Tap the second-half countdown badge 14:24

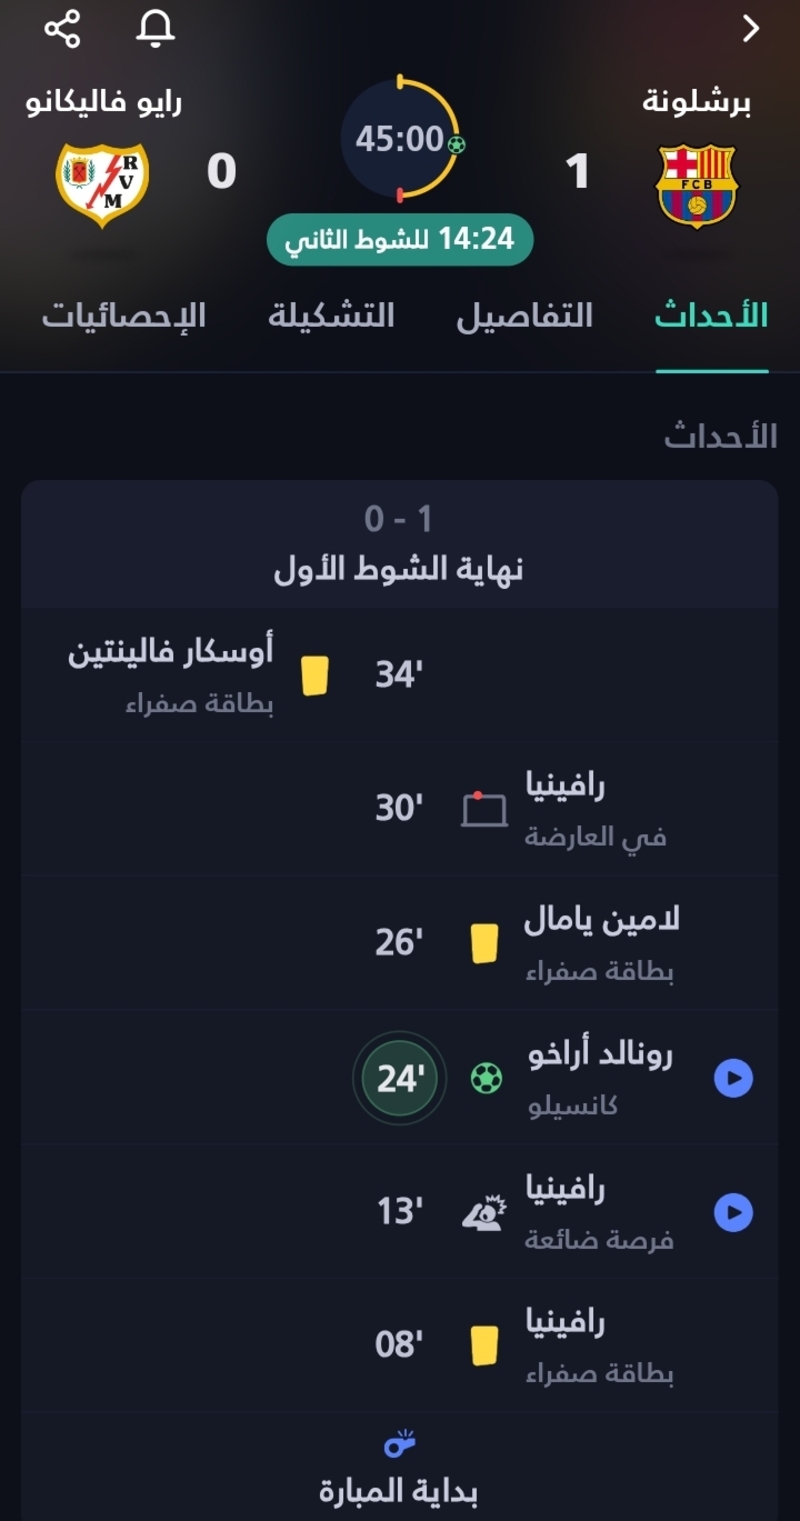tap(400, 240)
